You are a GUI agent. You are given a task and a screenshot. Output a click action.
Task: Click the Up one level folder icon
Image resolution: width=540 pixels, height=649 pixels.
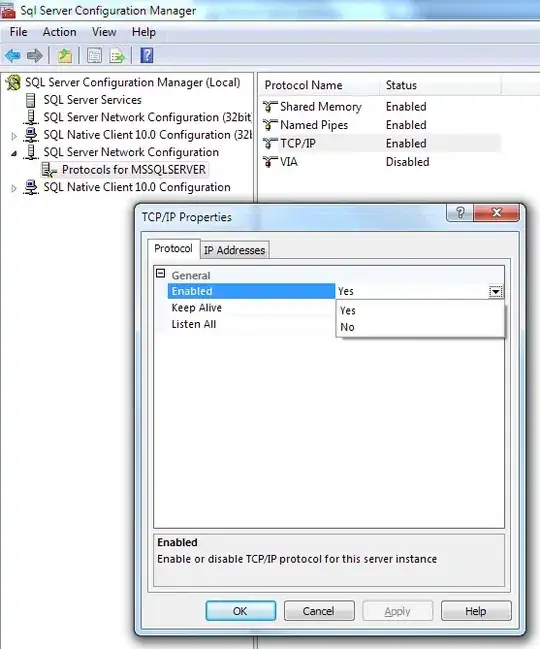[x=65, y=55]
